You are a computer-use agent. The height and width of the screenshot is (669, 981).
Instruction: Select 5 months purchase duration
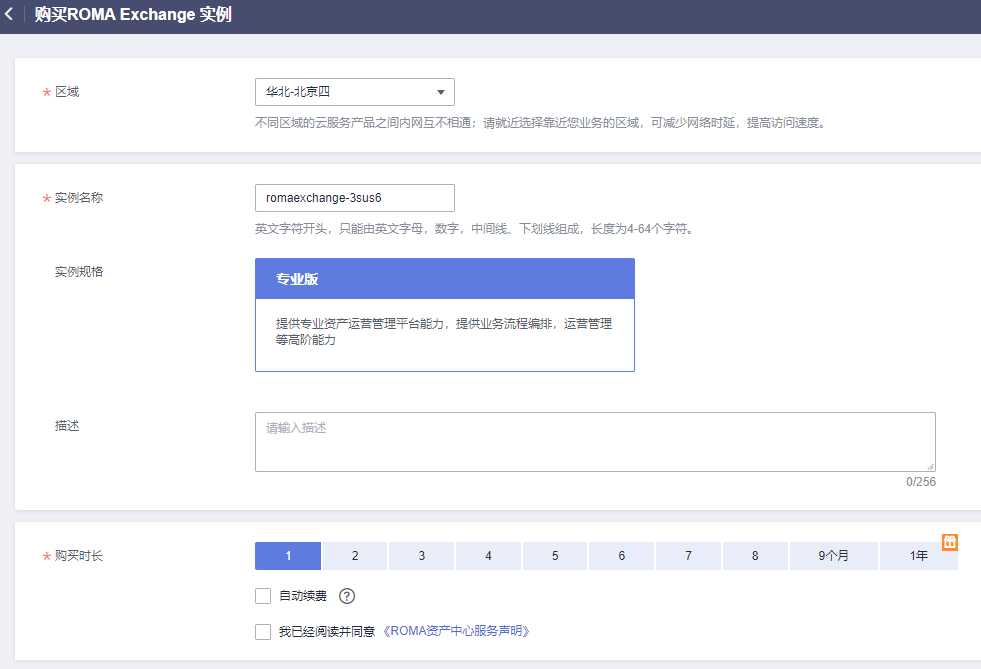tap(555, 556)
